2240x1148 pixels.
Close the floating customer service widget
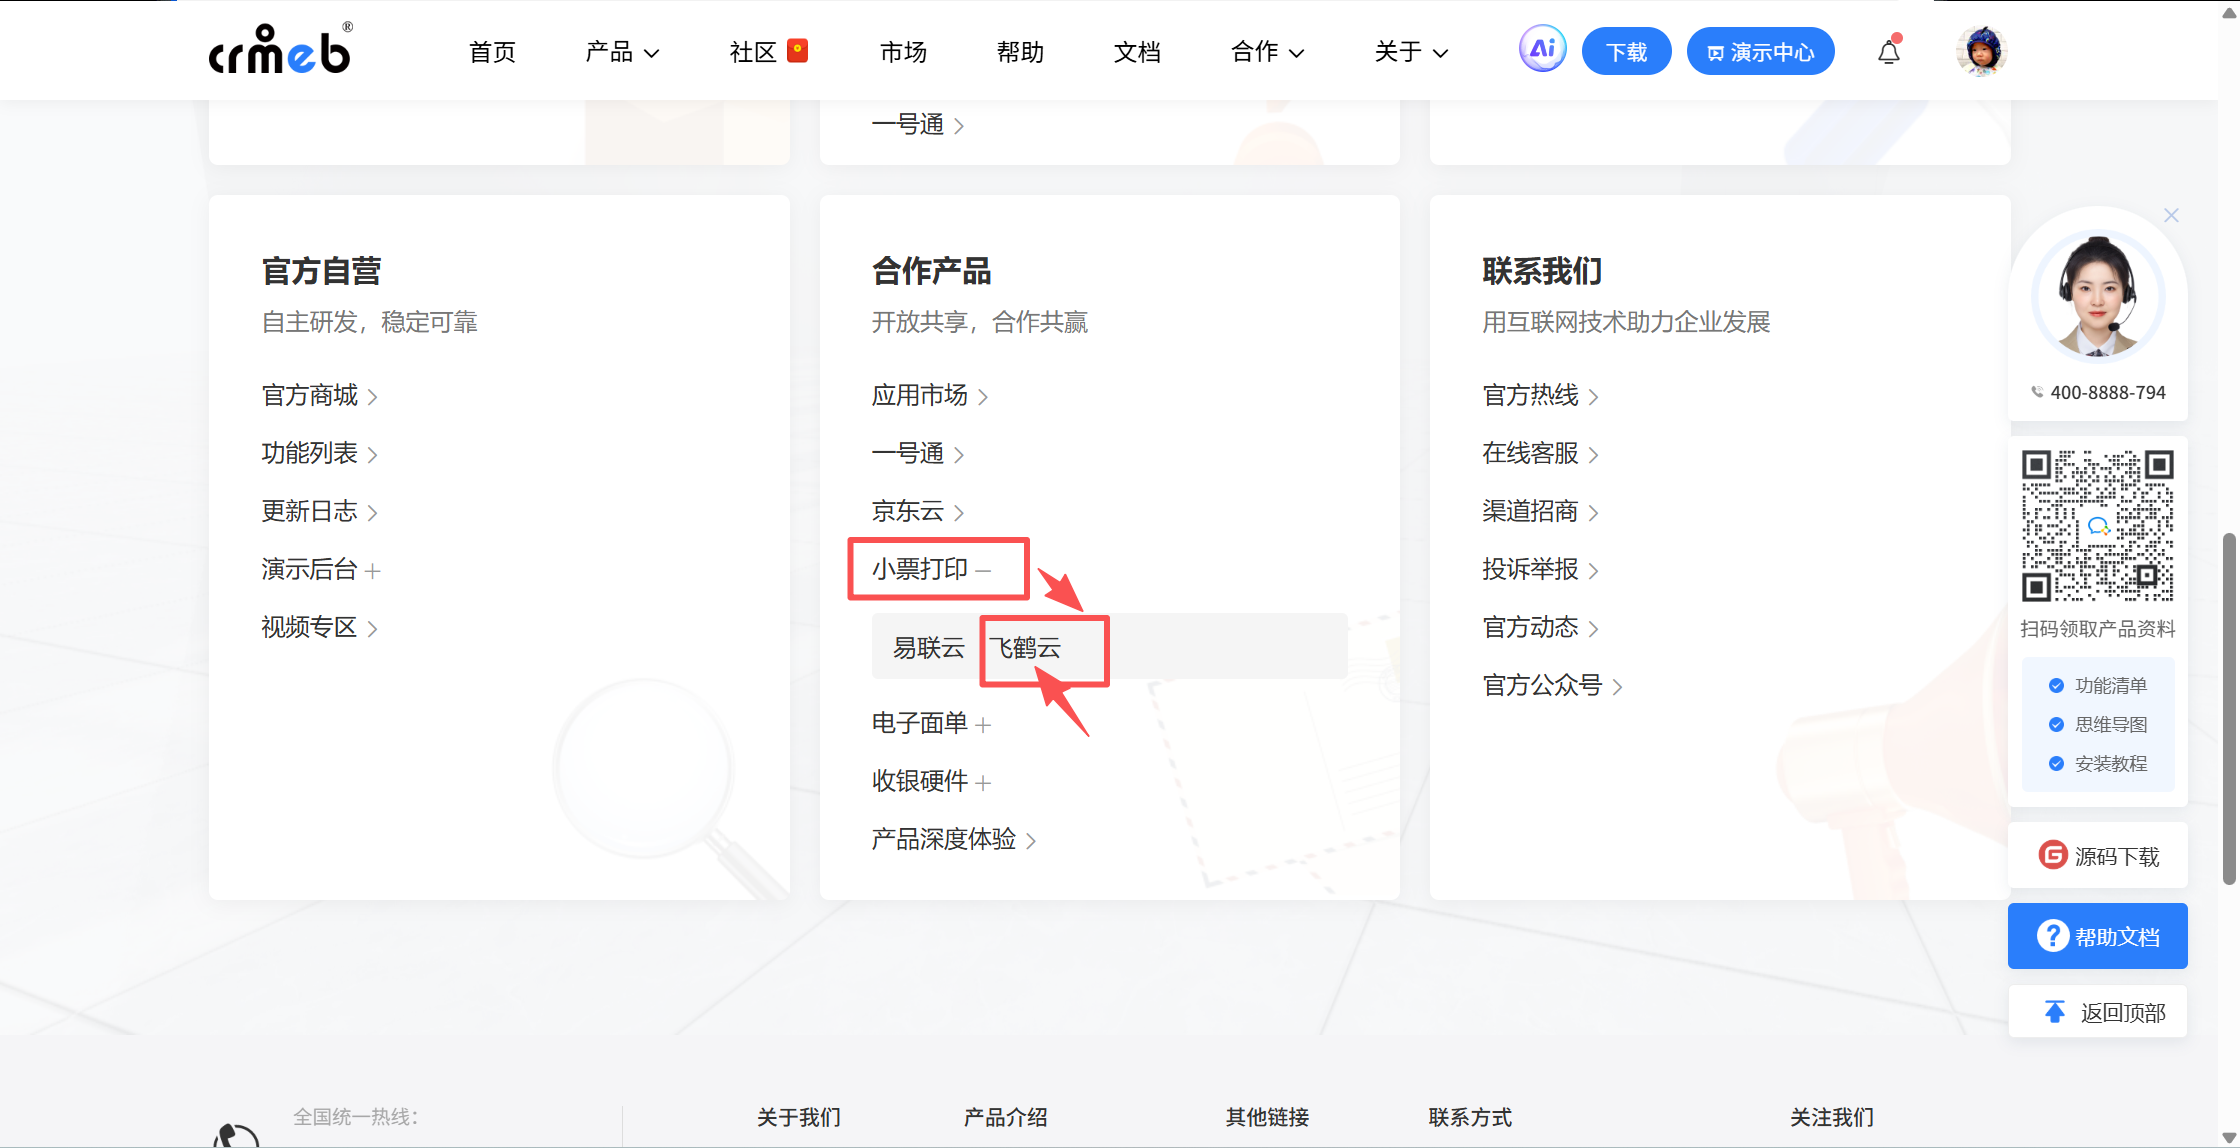tap(2171, 215)
